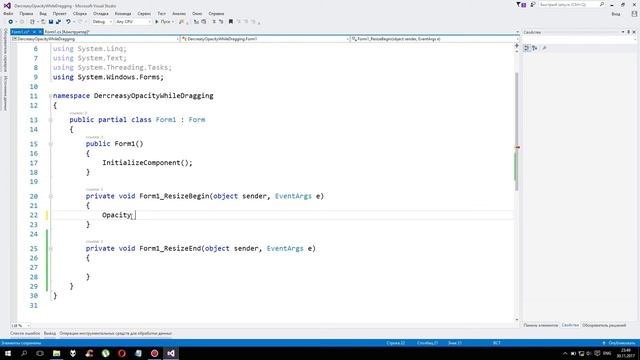
Task: Click the Visual Studio taskbar icon
Action: 171,353
